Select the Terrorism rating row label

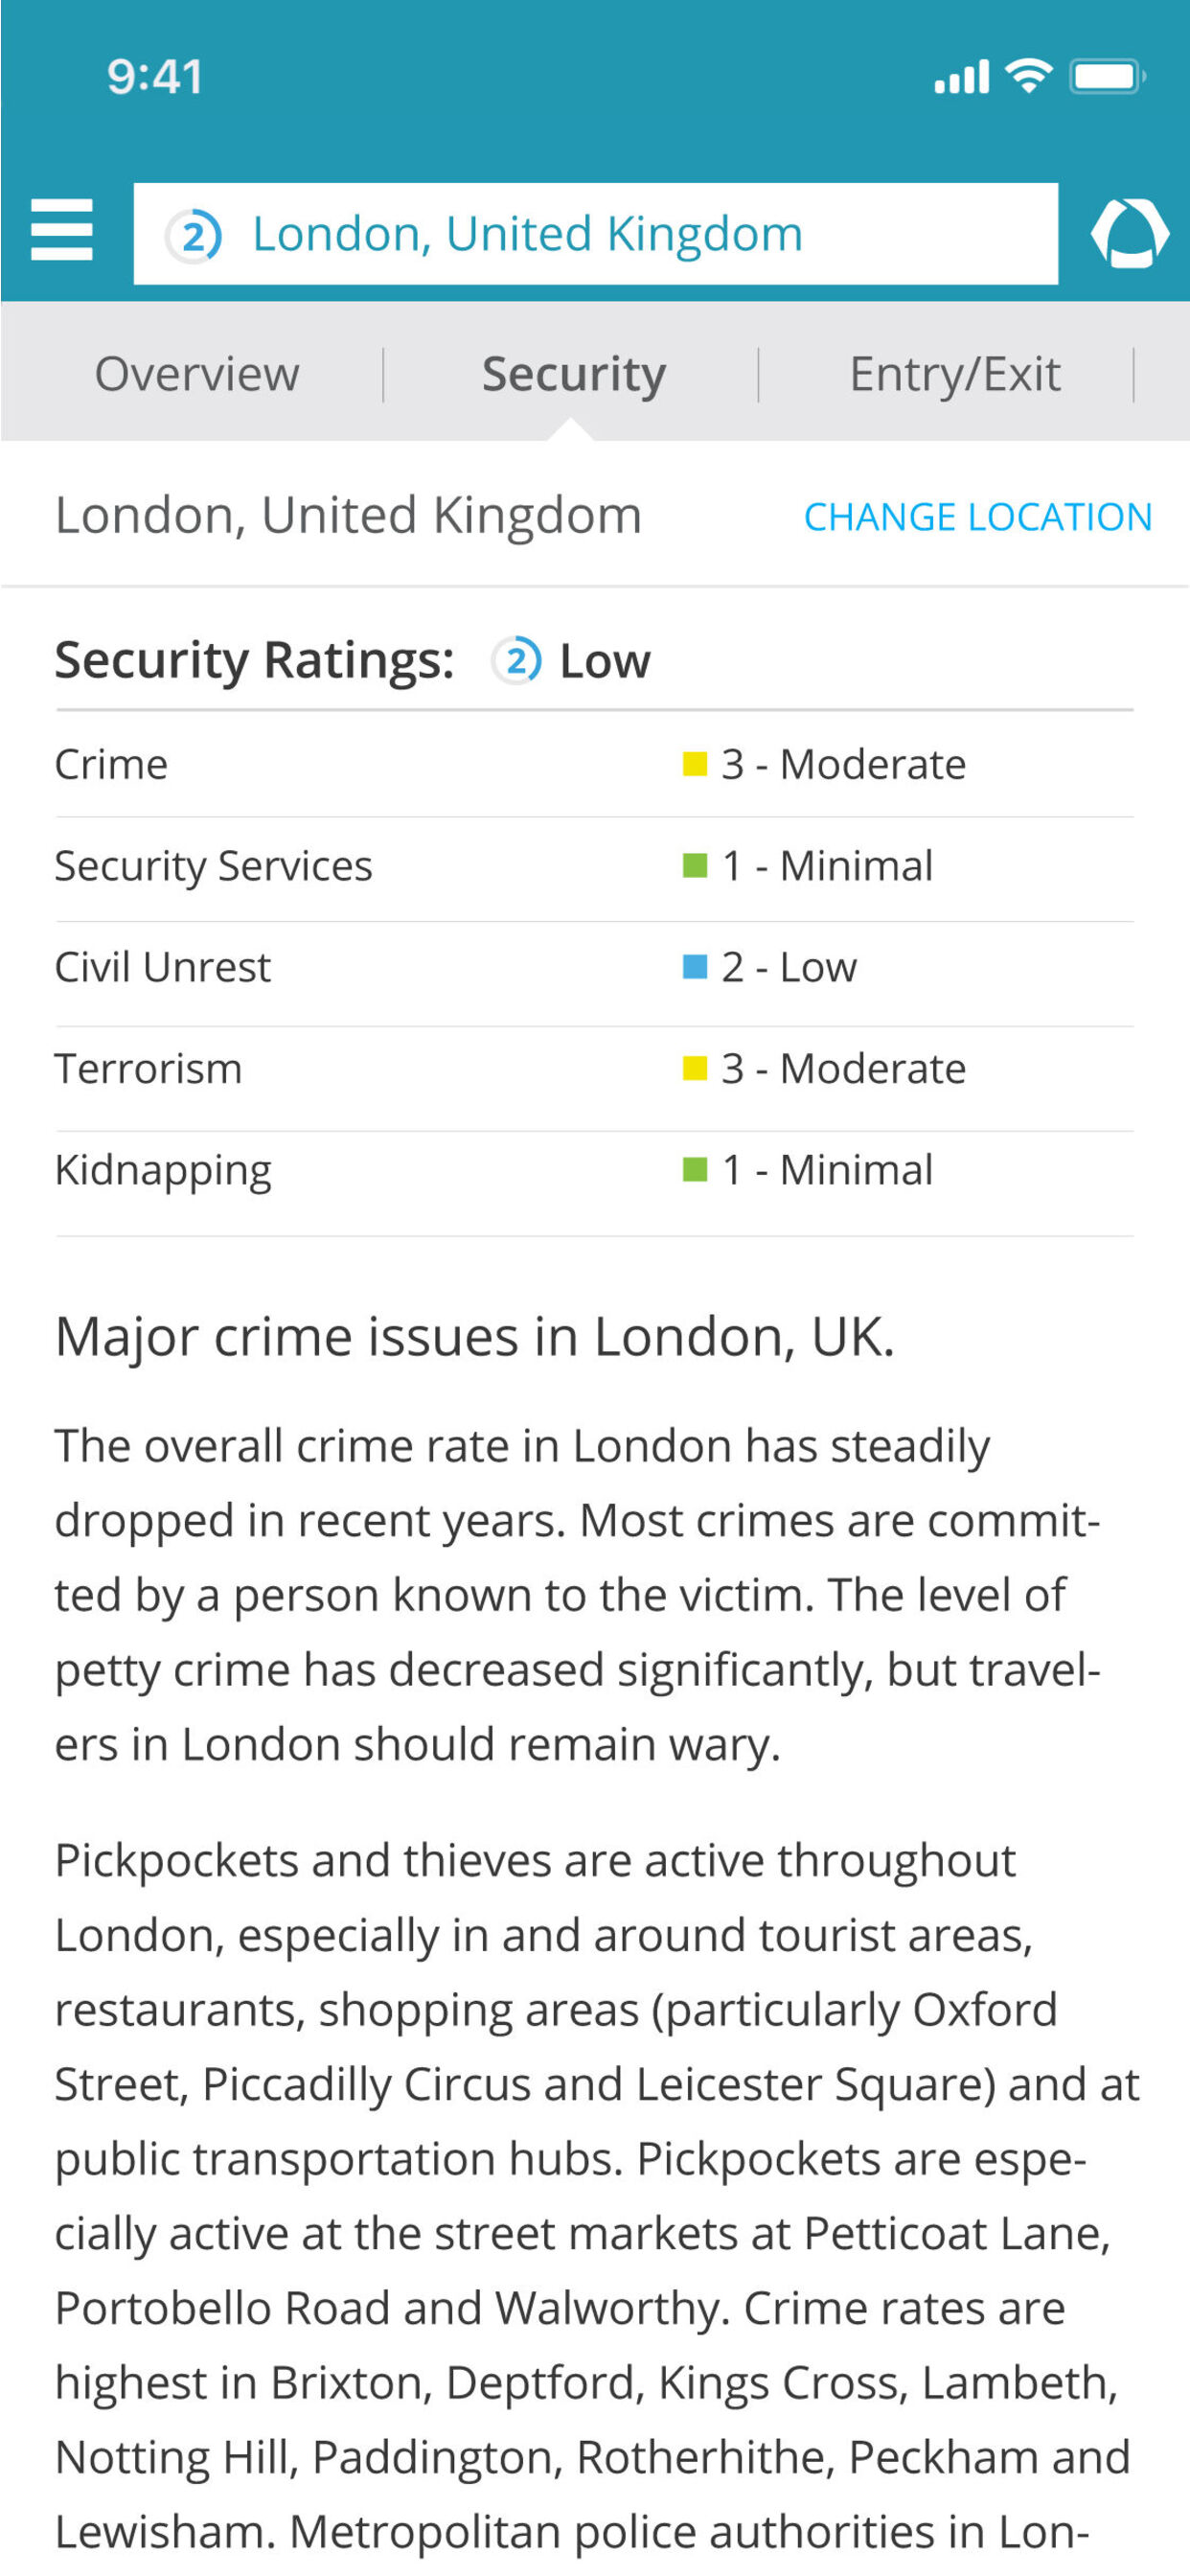coord(148,1069)
